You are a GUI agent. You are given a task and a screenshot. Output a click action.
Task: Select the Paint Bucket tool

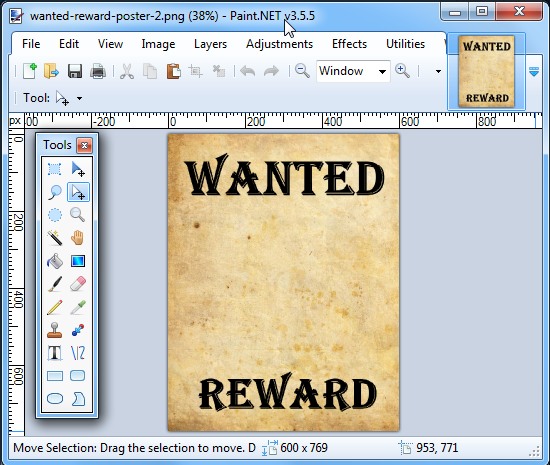point(55,261)
